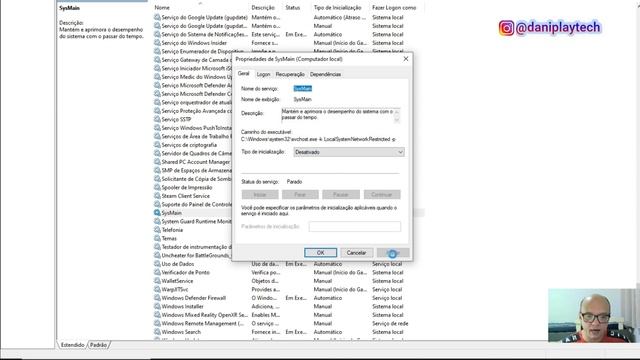The image size is (640, 360).
Task: Click the WalletService gear icon
Action: [x=157, y=281]
